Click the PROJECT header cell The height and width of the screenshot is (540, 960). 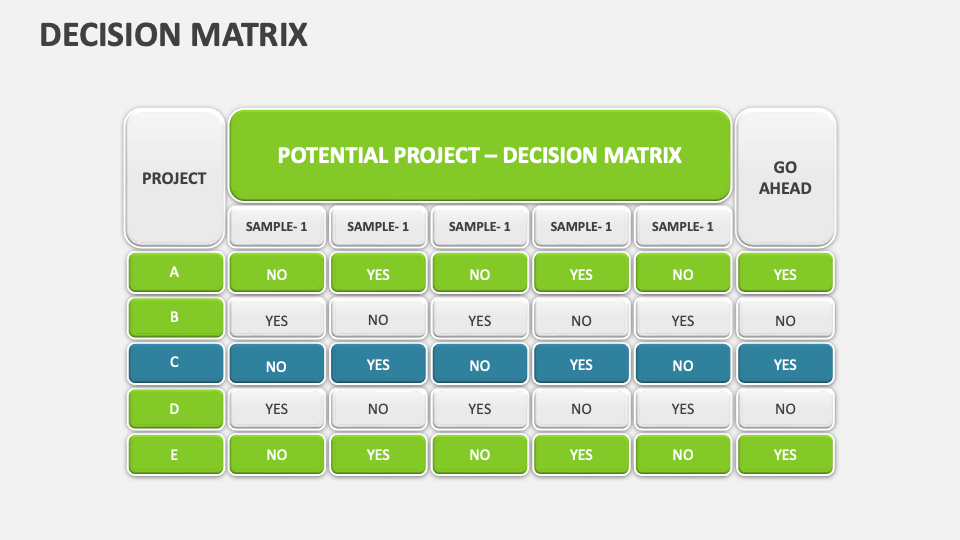(174, 178)
